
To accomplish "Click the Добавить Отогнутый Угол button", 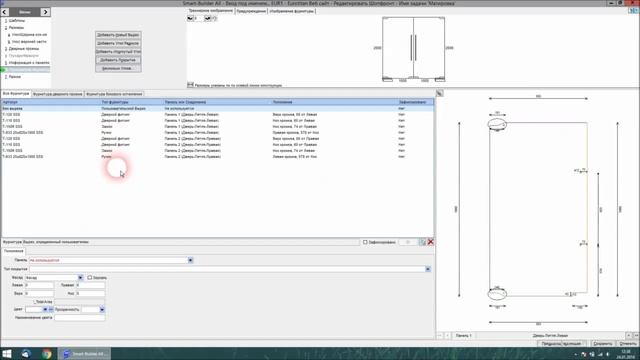I will [118, 52].
